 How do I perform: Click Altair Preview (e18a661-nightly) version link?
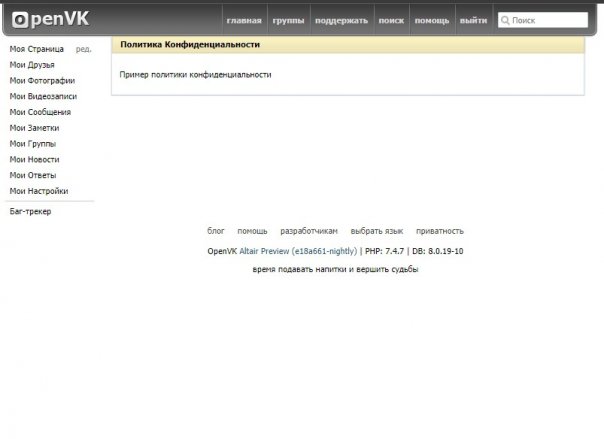pyautogui.click(x=299, y=251)
